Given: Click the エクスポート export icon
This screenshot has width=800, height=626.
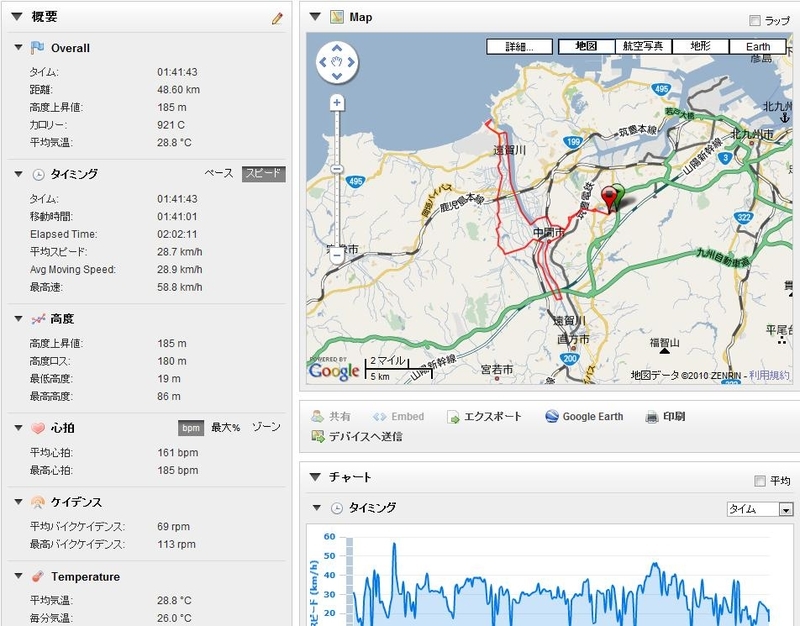Looking at the screenshot, I should (x=453, y=417).
